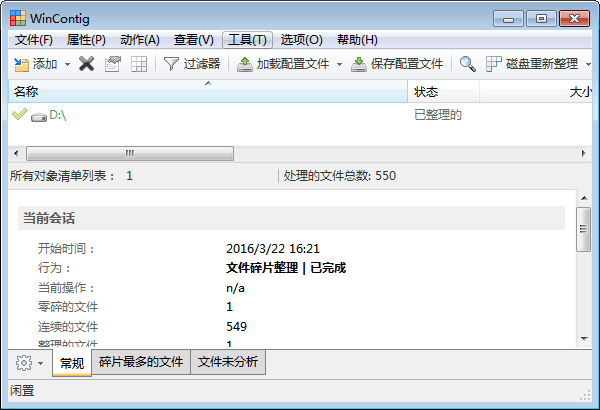Maximize the WinContig window
This screenshot has height=410, width=600.
pos(541,19)
